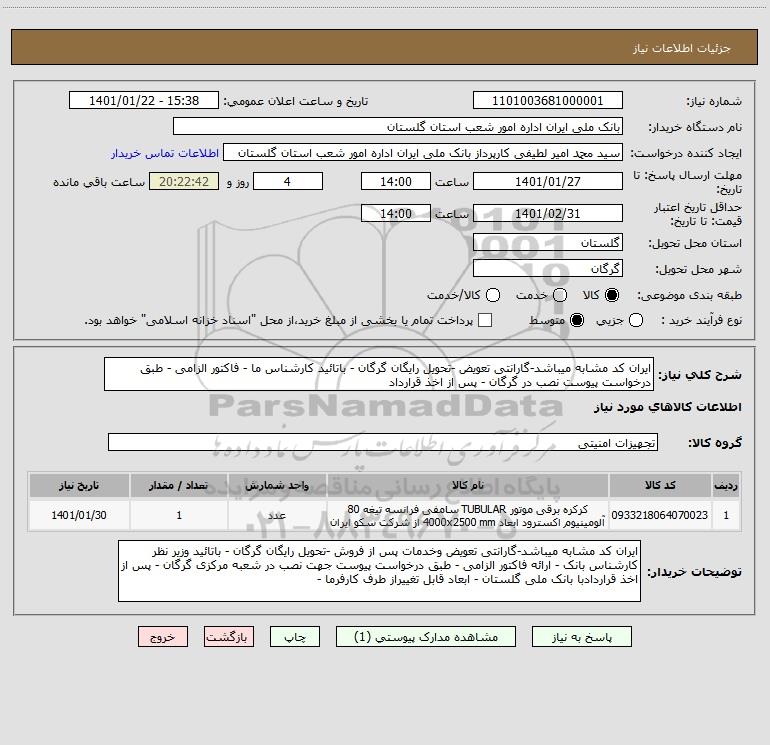Choose جزیی purchase process option
The width and height of the screenshot is (770, 745).
(x=636, y=320)
